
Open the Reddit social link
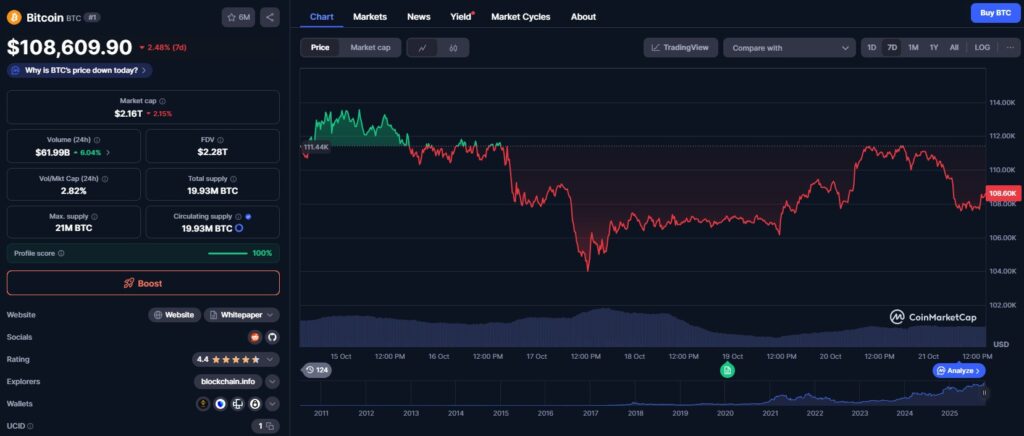tap(255, 337)
